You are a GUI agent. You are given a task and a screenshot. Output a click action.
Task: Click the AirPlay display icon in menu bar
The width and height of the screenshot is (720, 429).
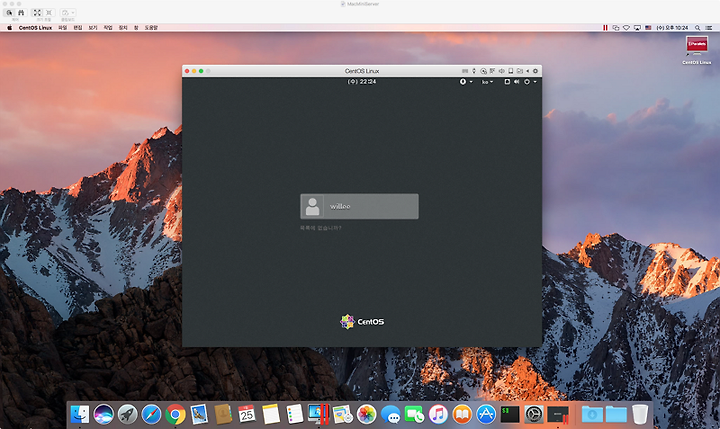[x=637, y=28]
